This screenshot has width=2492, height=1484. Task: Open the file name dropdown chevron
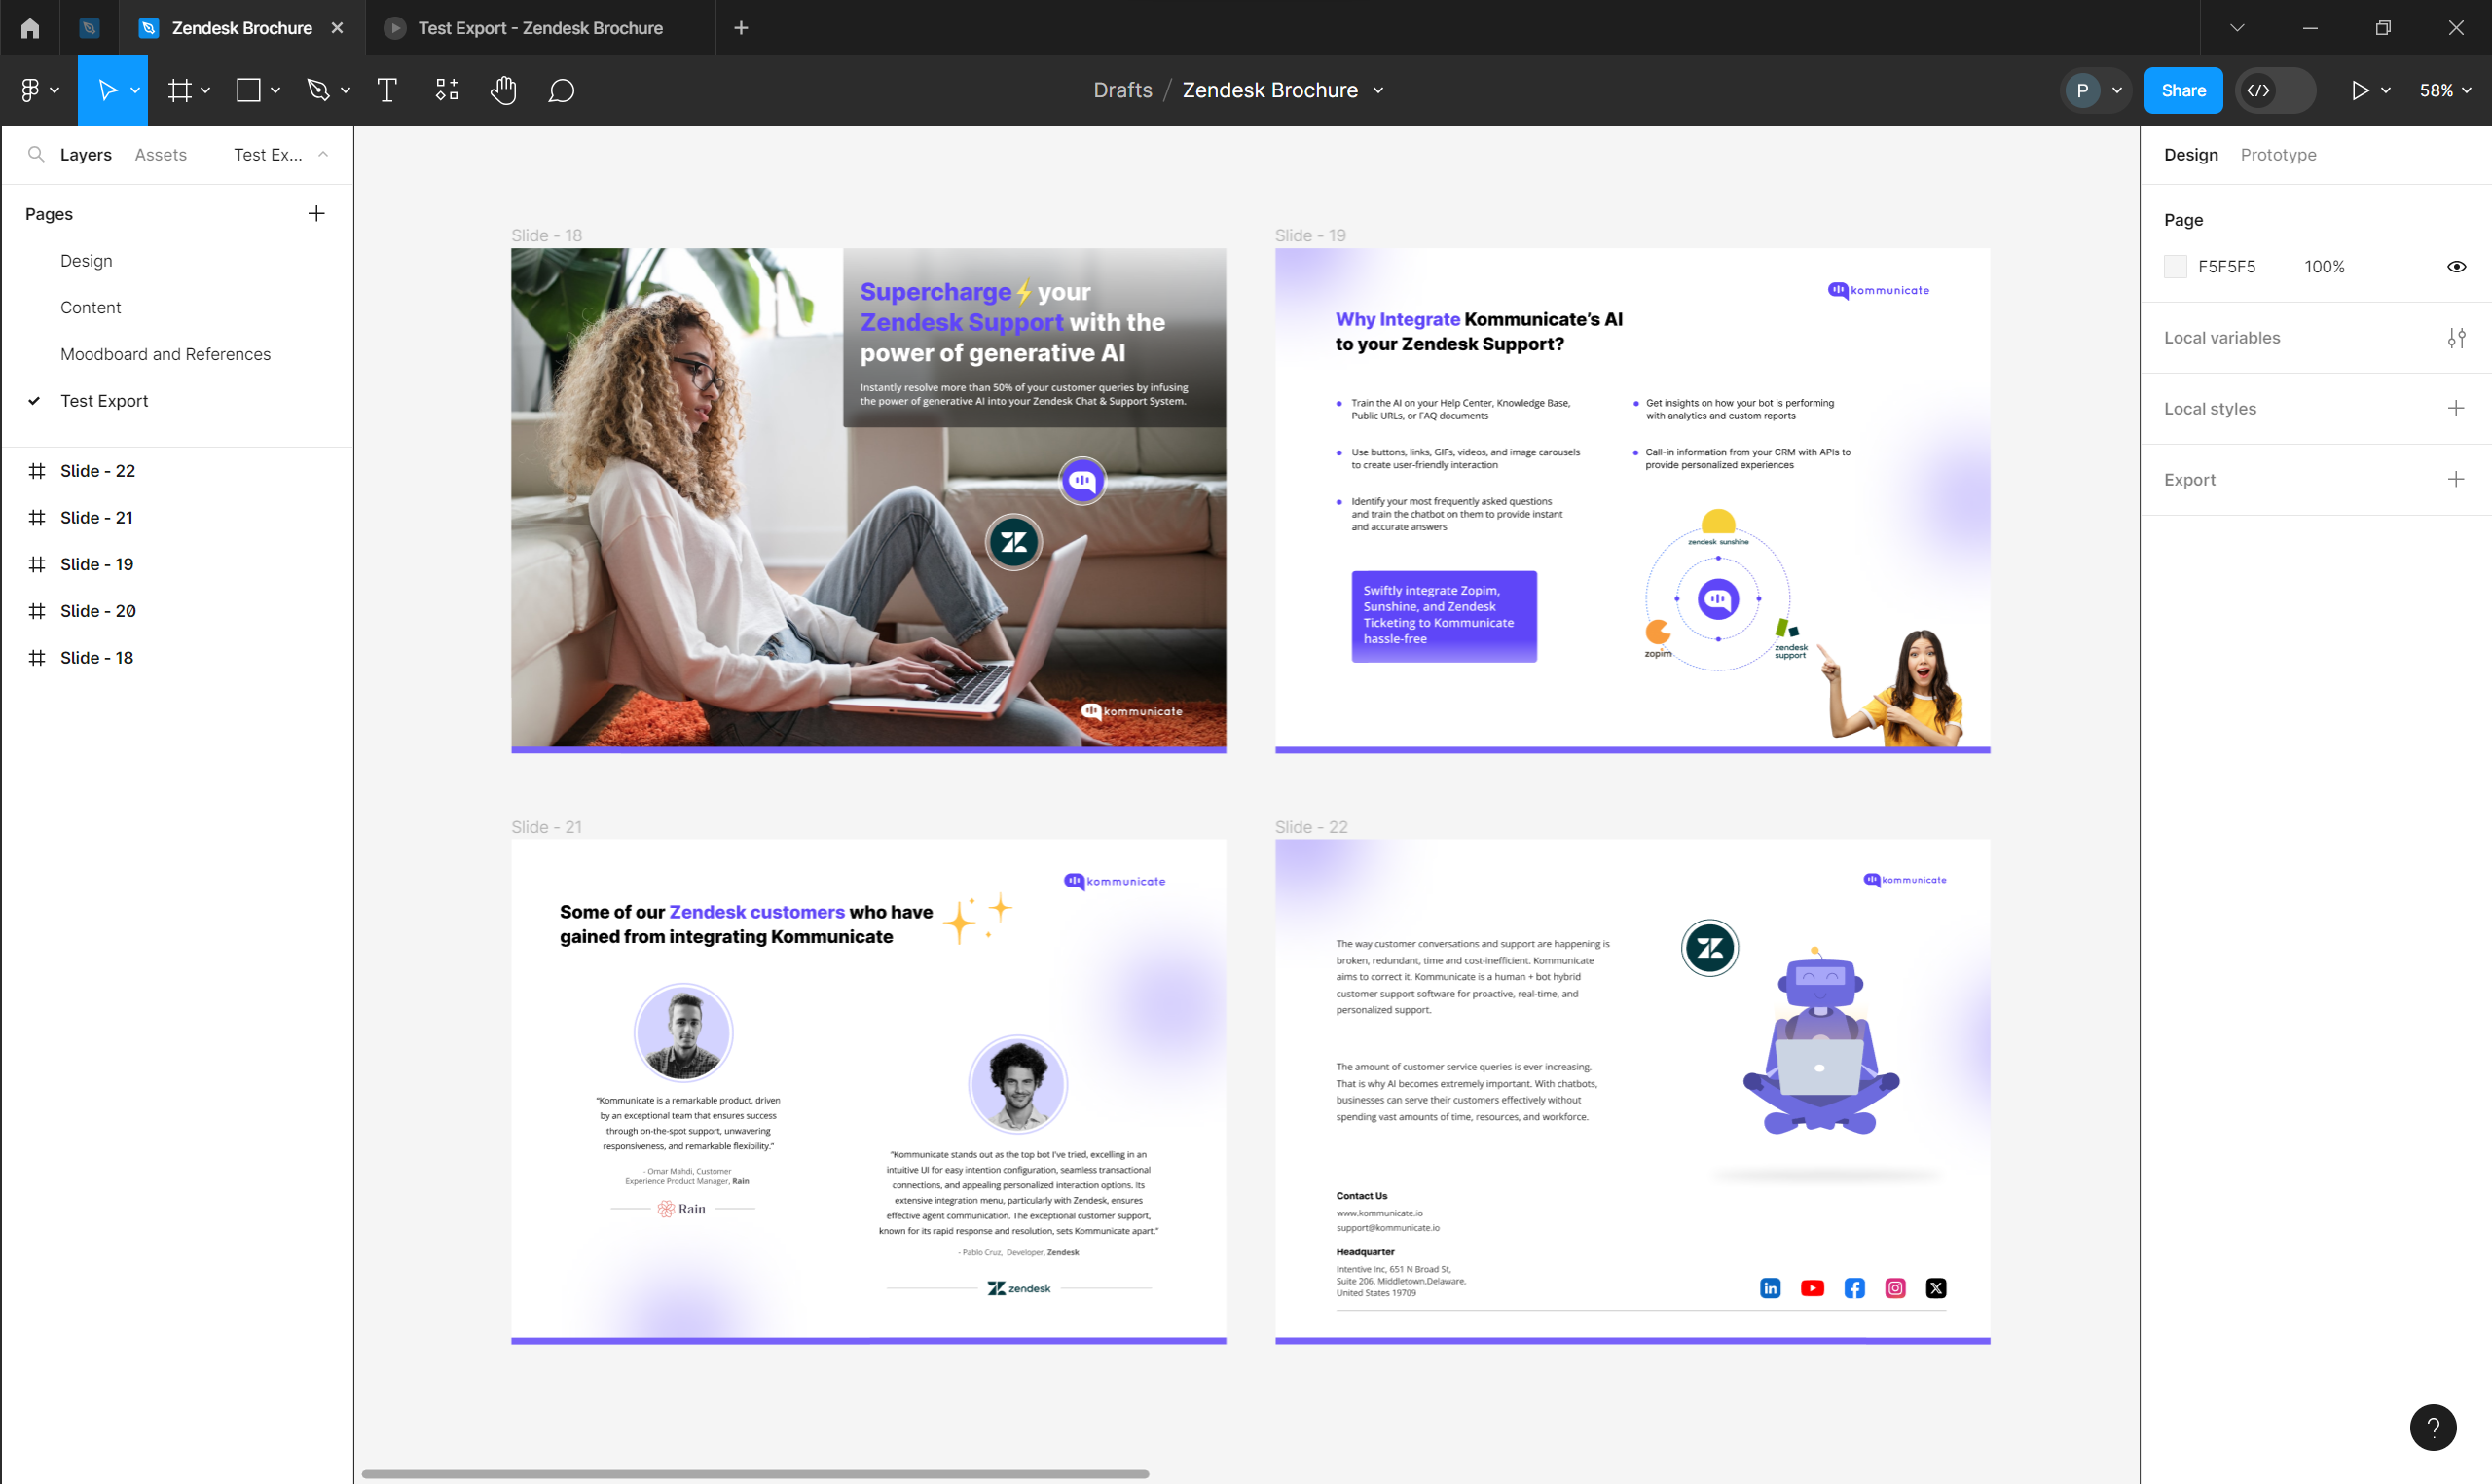coord(1378,90)
